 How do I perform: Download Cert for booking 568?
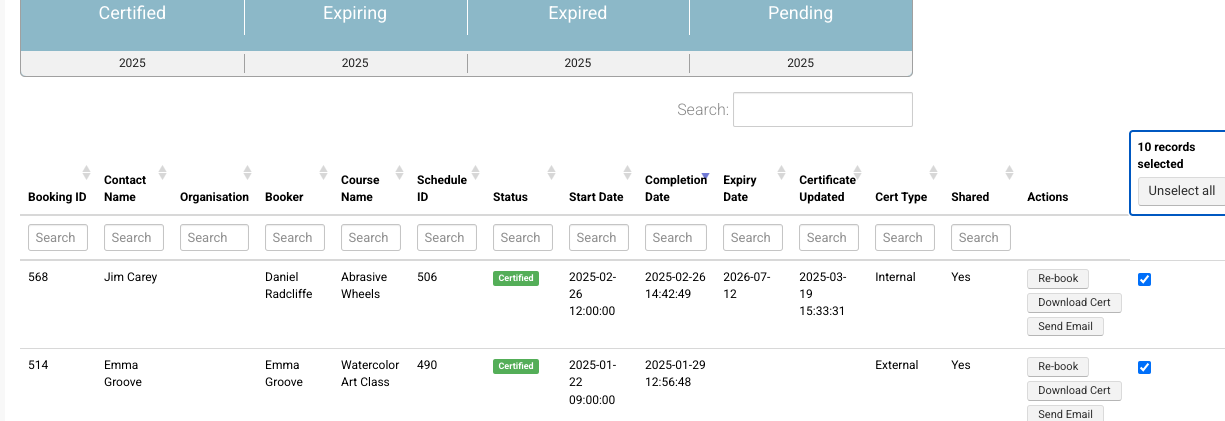[1074, 303]
